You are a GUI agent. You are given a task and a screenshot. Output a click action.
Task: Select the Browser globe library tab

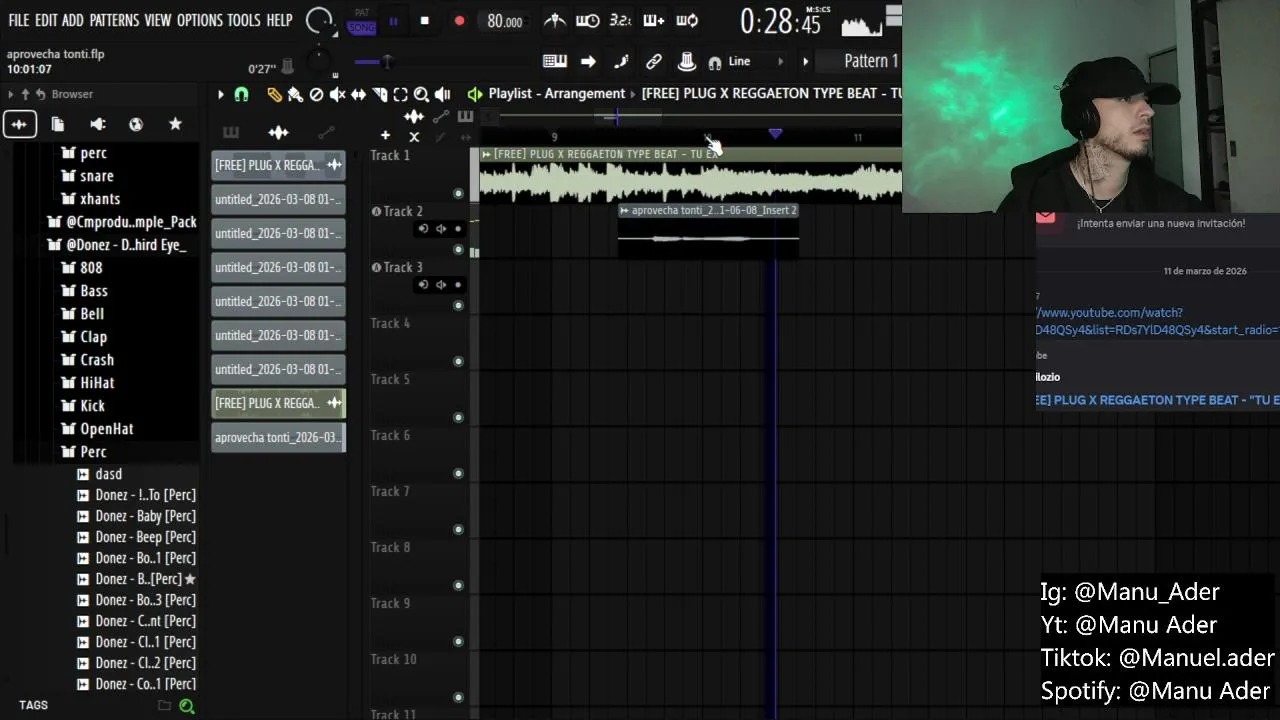pyautogui.click(x=136, y=124)
